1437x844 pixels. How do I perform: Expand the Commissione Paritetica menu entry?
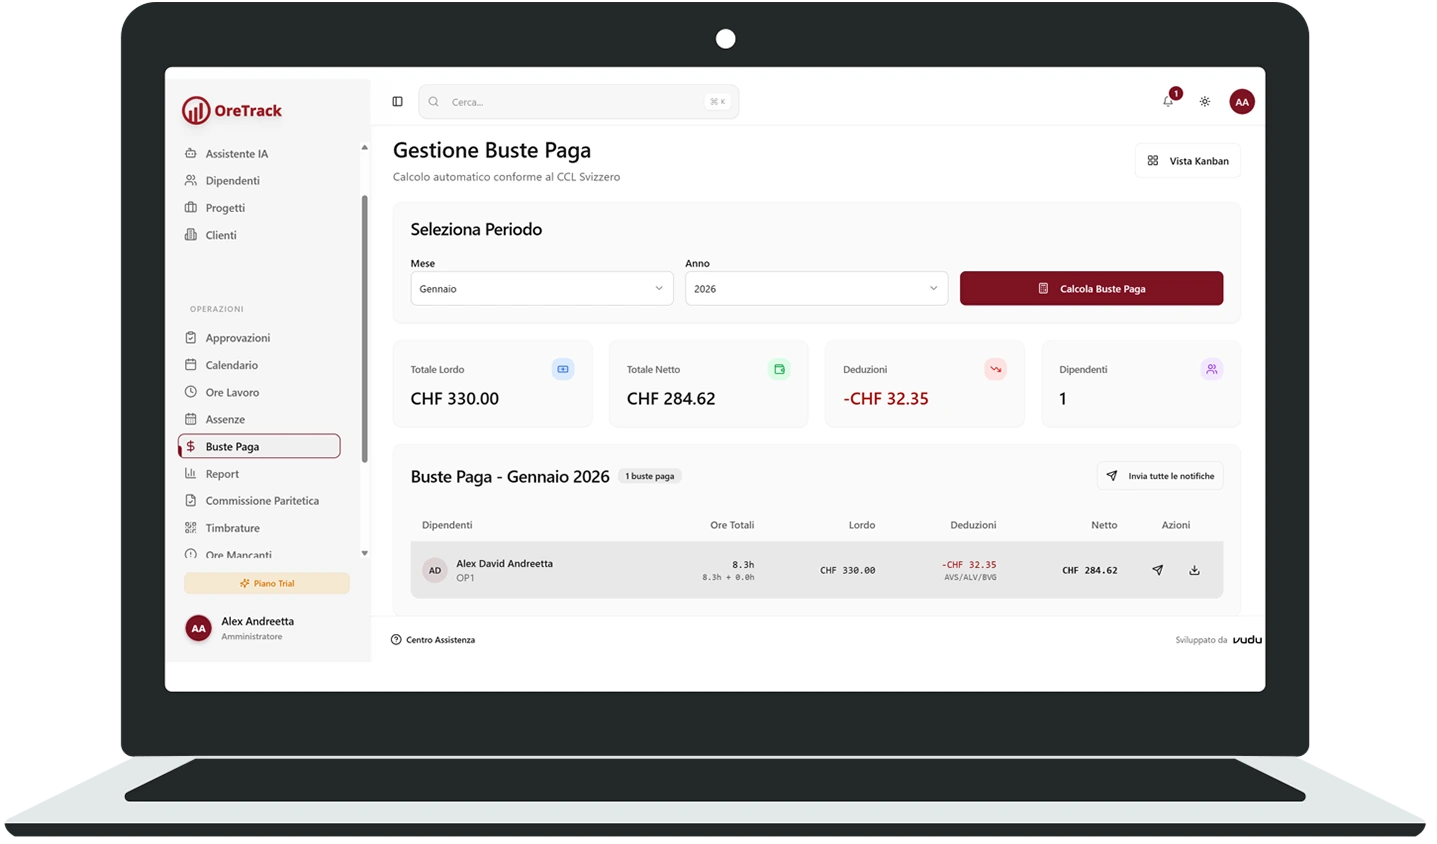pos(262,500)
